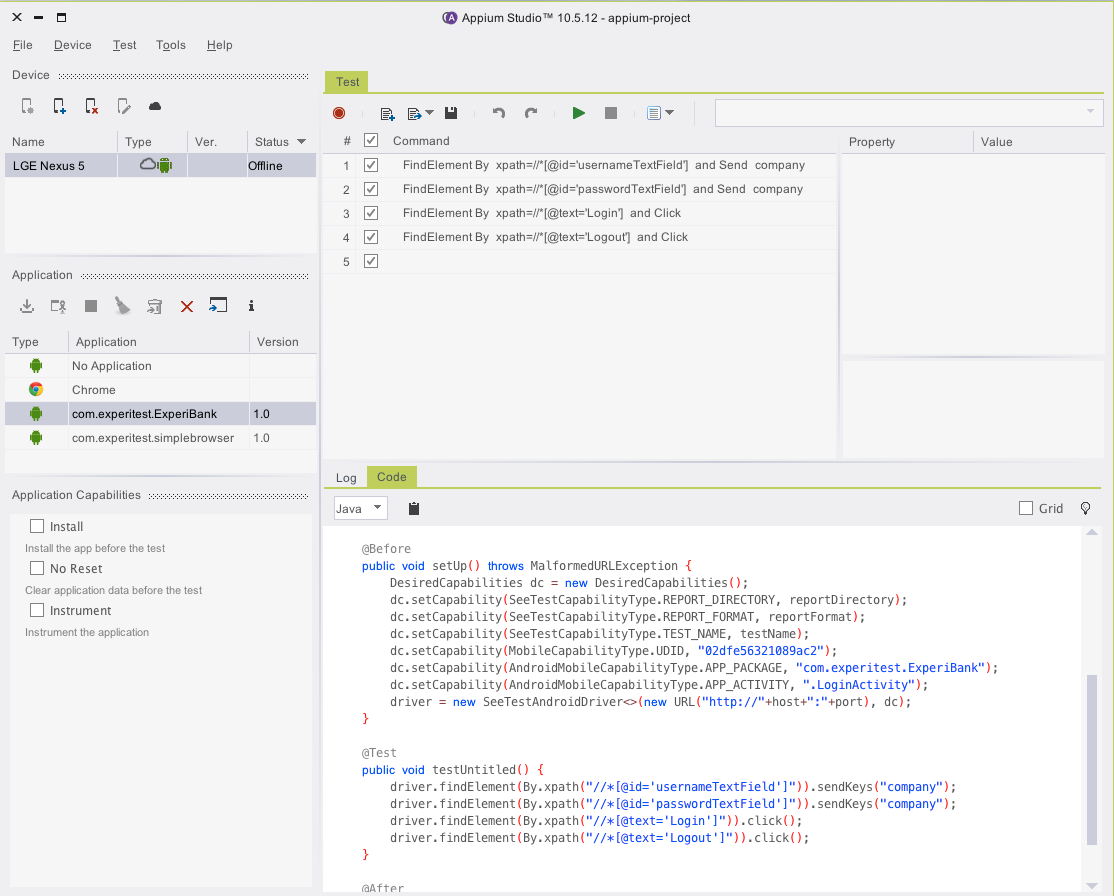Screen dimensions: 1114x896
Task: Switch to the Log tab
Action: (x=346, y=477)
